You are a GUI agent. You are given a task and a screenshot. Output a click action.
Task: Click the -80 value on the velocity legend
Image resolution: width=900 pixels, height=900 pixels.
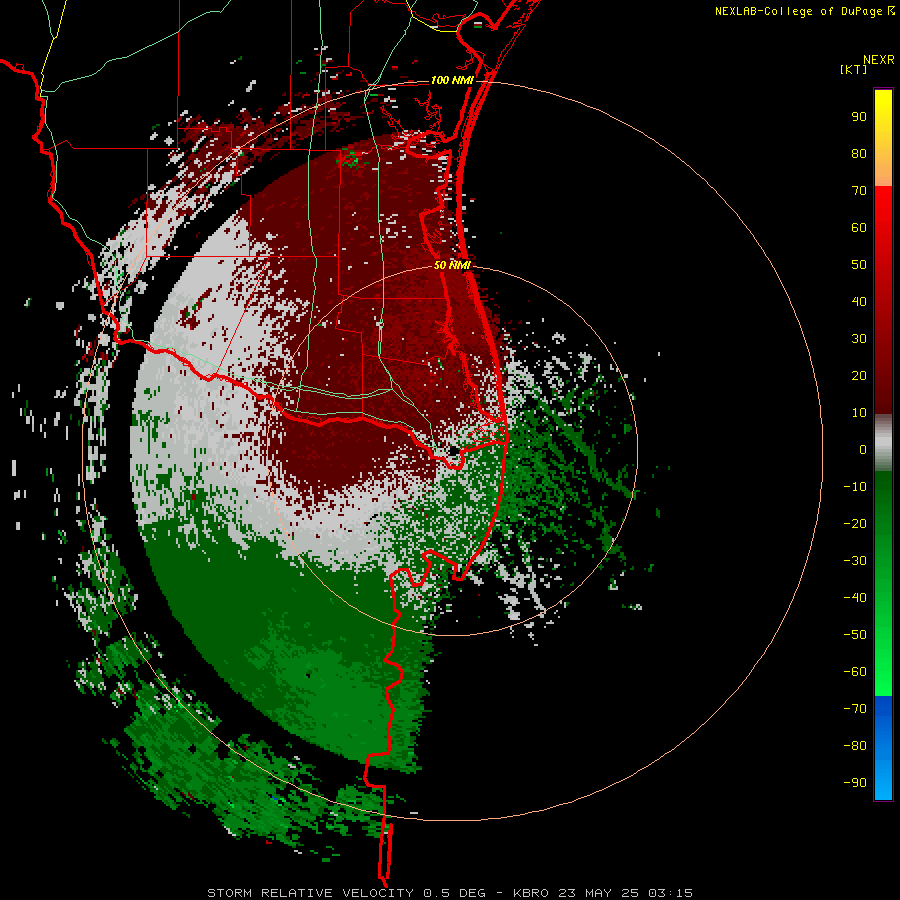[x=855, y=746]
